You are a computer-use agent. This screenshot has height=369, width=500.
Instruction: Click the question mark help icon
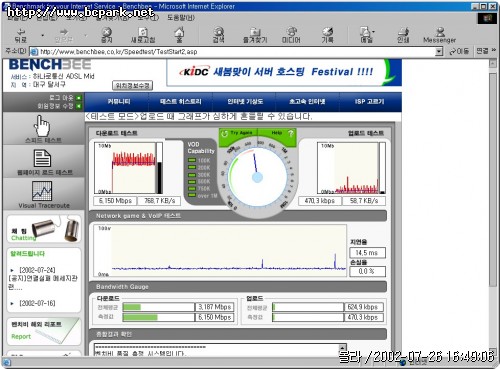coord(291,133)
